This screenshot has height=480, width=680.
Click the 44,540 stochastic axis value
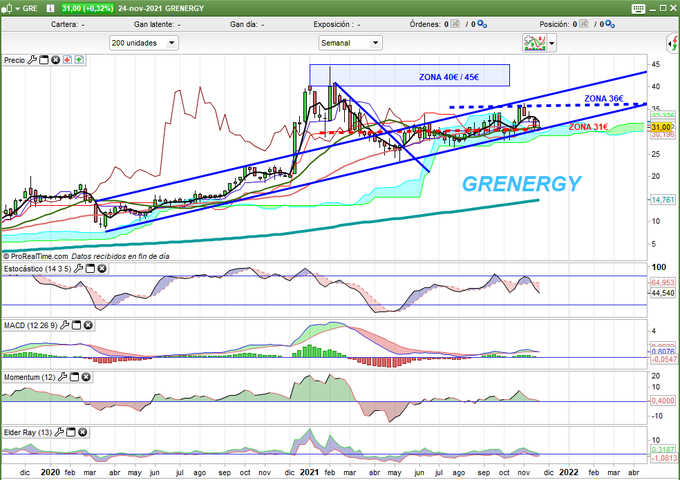662,293
